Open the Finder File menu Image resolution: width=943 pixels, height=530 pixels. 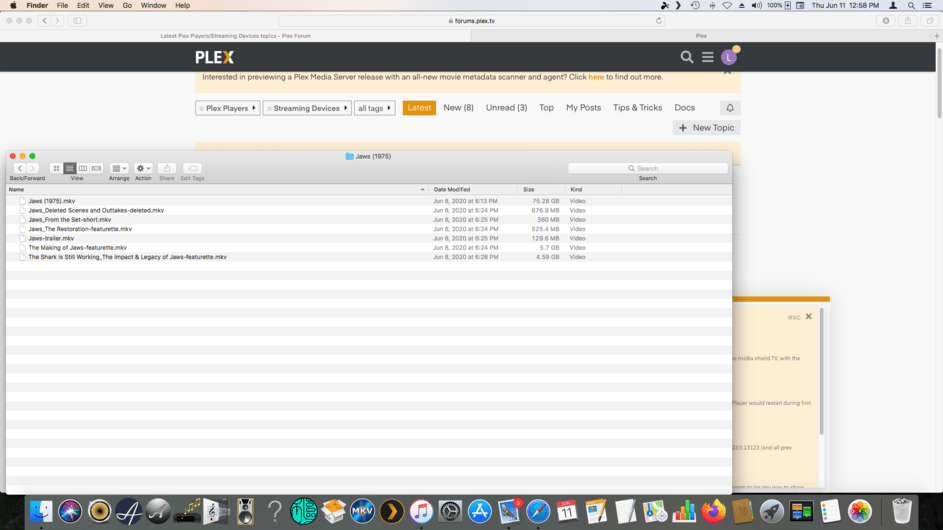(62, 5)
